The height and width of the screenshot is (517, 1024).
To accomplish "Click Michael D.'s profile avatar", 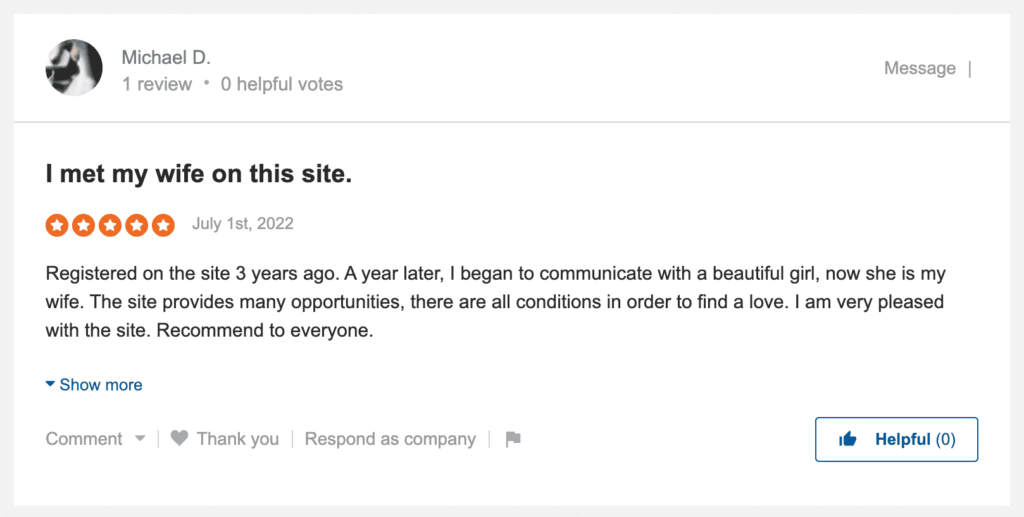I will point(74,68).
